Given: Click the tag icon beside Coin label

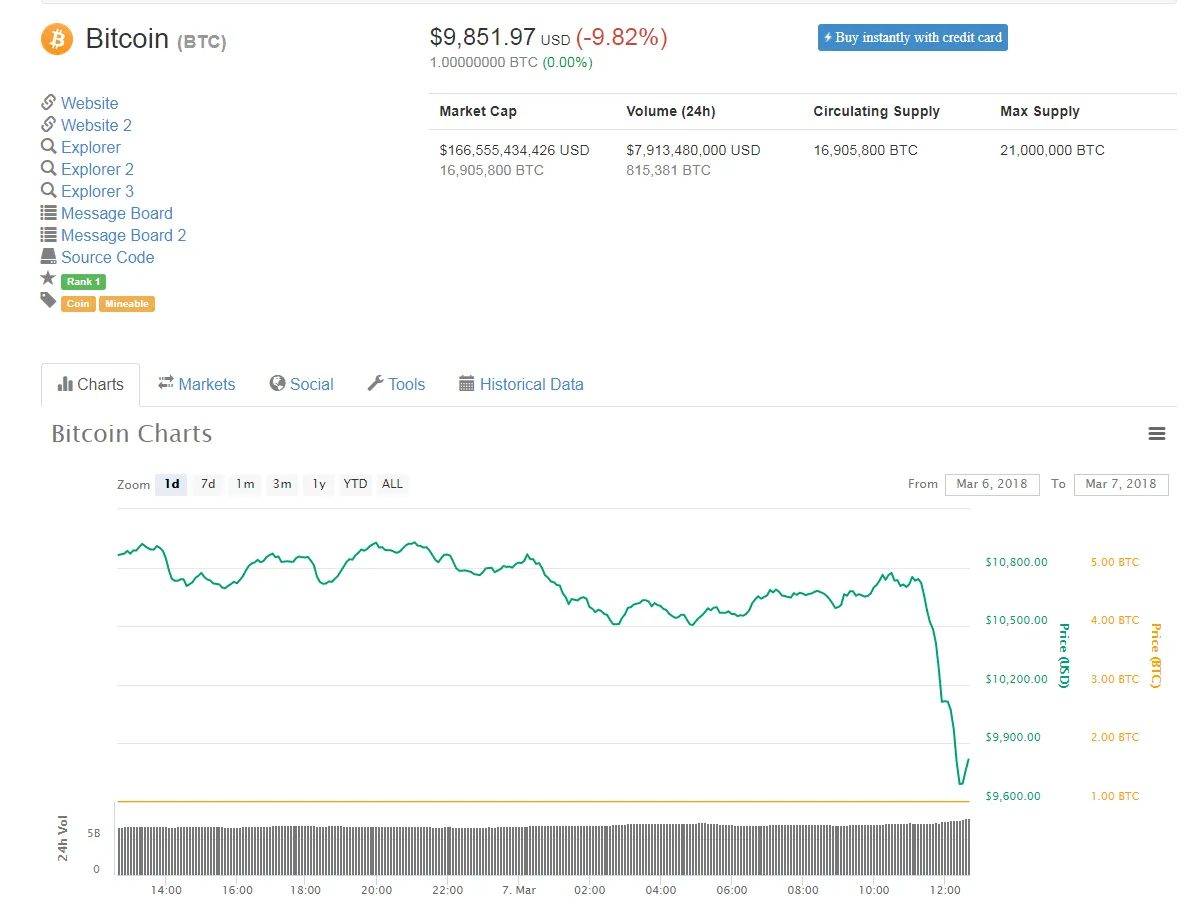Looking at the screenshot, I should click(x=48, y=300).
